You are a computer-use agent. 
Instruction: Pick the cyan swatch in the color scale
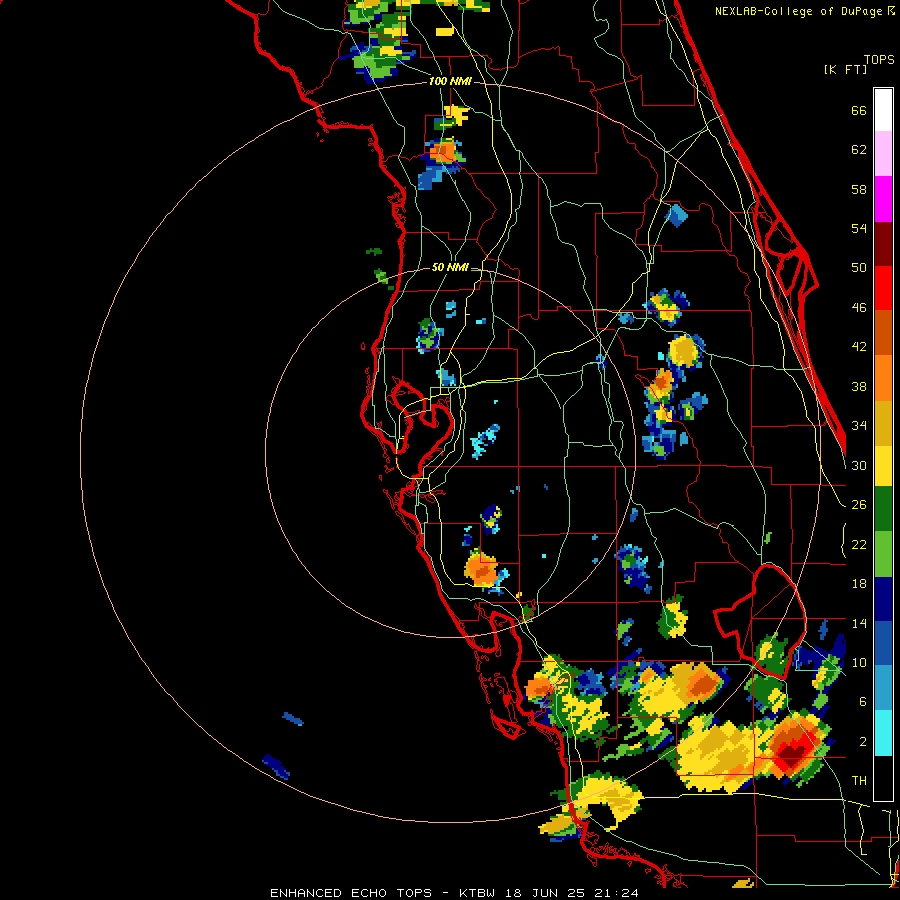tap(883, 734)
